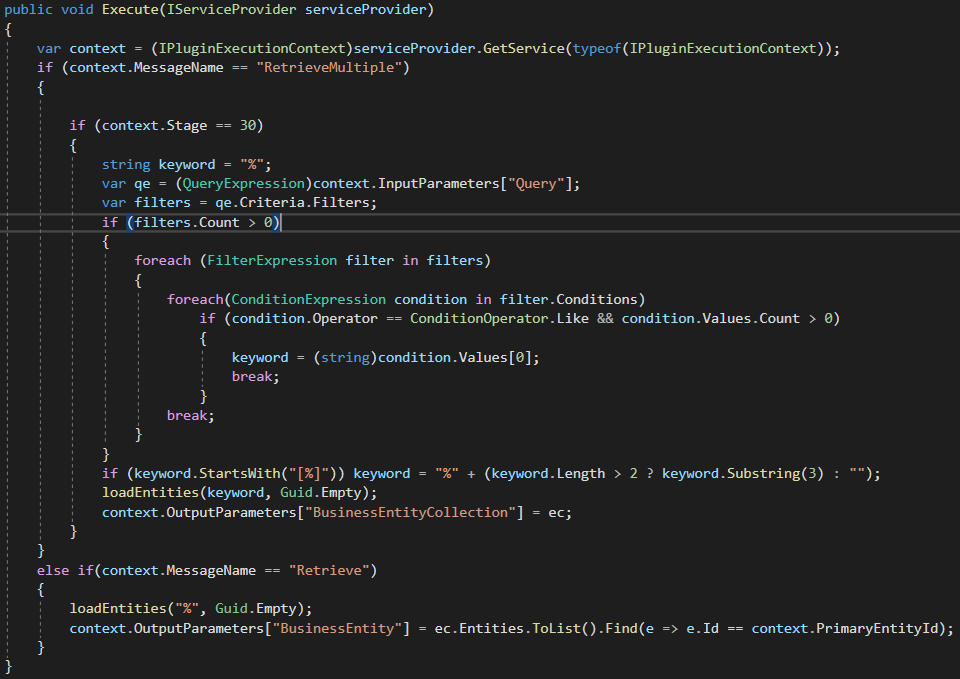This screenshot has height=679, width=960.
Task: Click the public access modifier
Action: pyautogui.click(x=28, y=10)
